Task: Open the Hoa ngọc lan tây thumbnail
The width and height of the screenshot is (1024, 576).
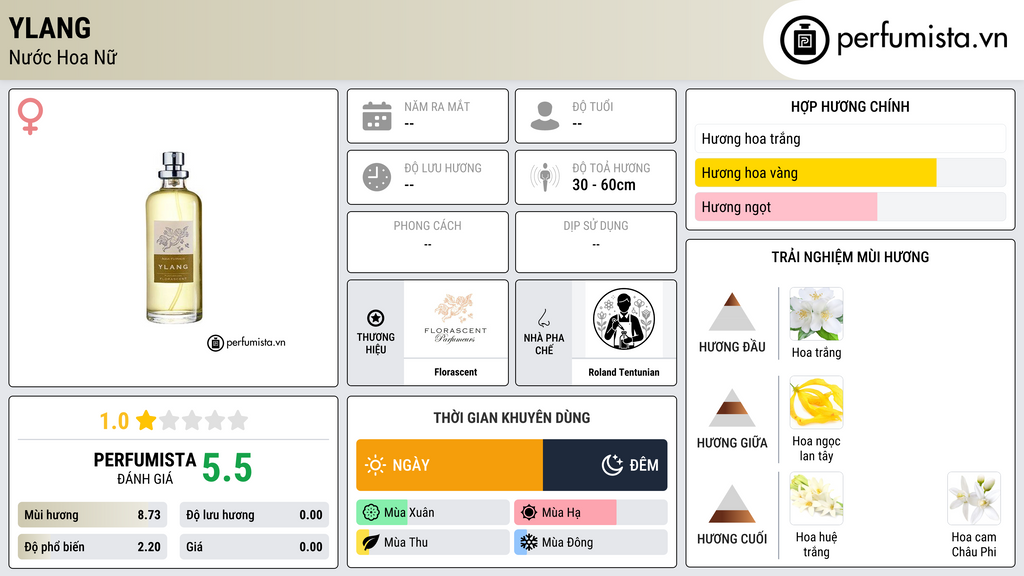Action: pyautogui.click(x=816, y=403)
